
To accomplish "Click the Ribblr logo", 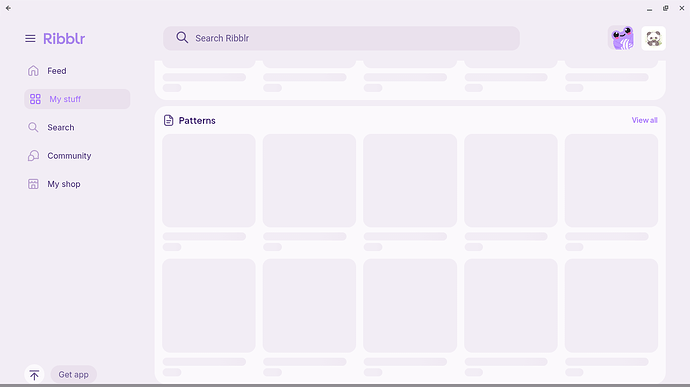I will (x=64, y=39).
